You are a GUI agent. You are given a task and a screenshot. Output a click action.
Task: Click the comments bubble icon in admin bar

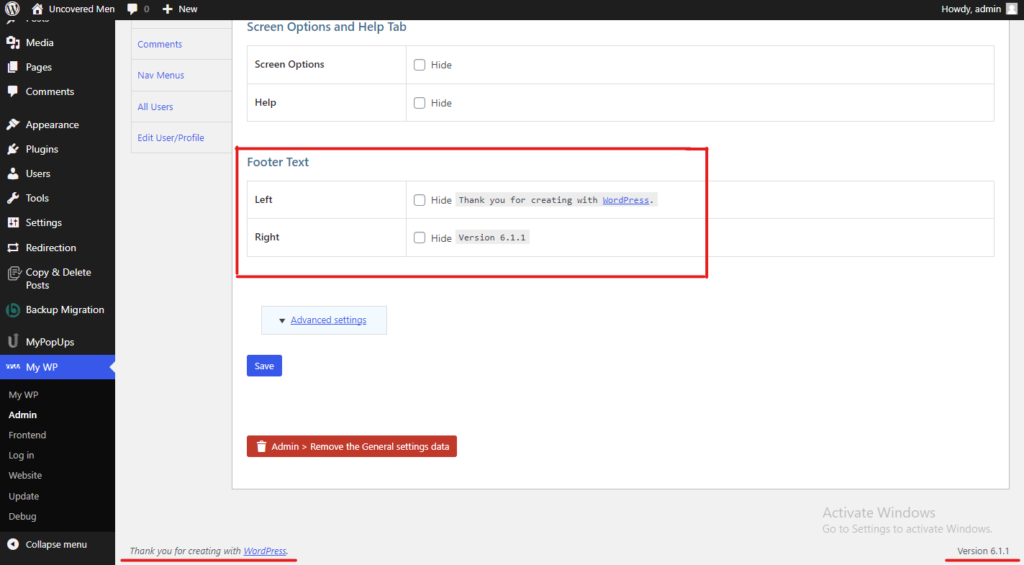[x=133, y=9]
